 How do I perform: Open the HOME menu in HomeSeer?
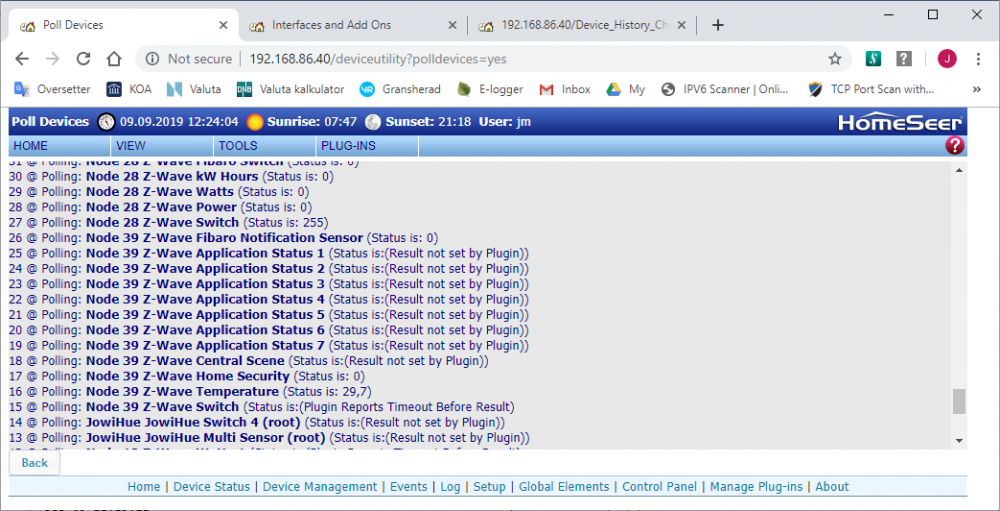click(31, 146)
